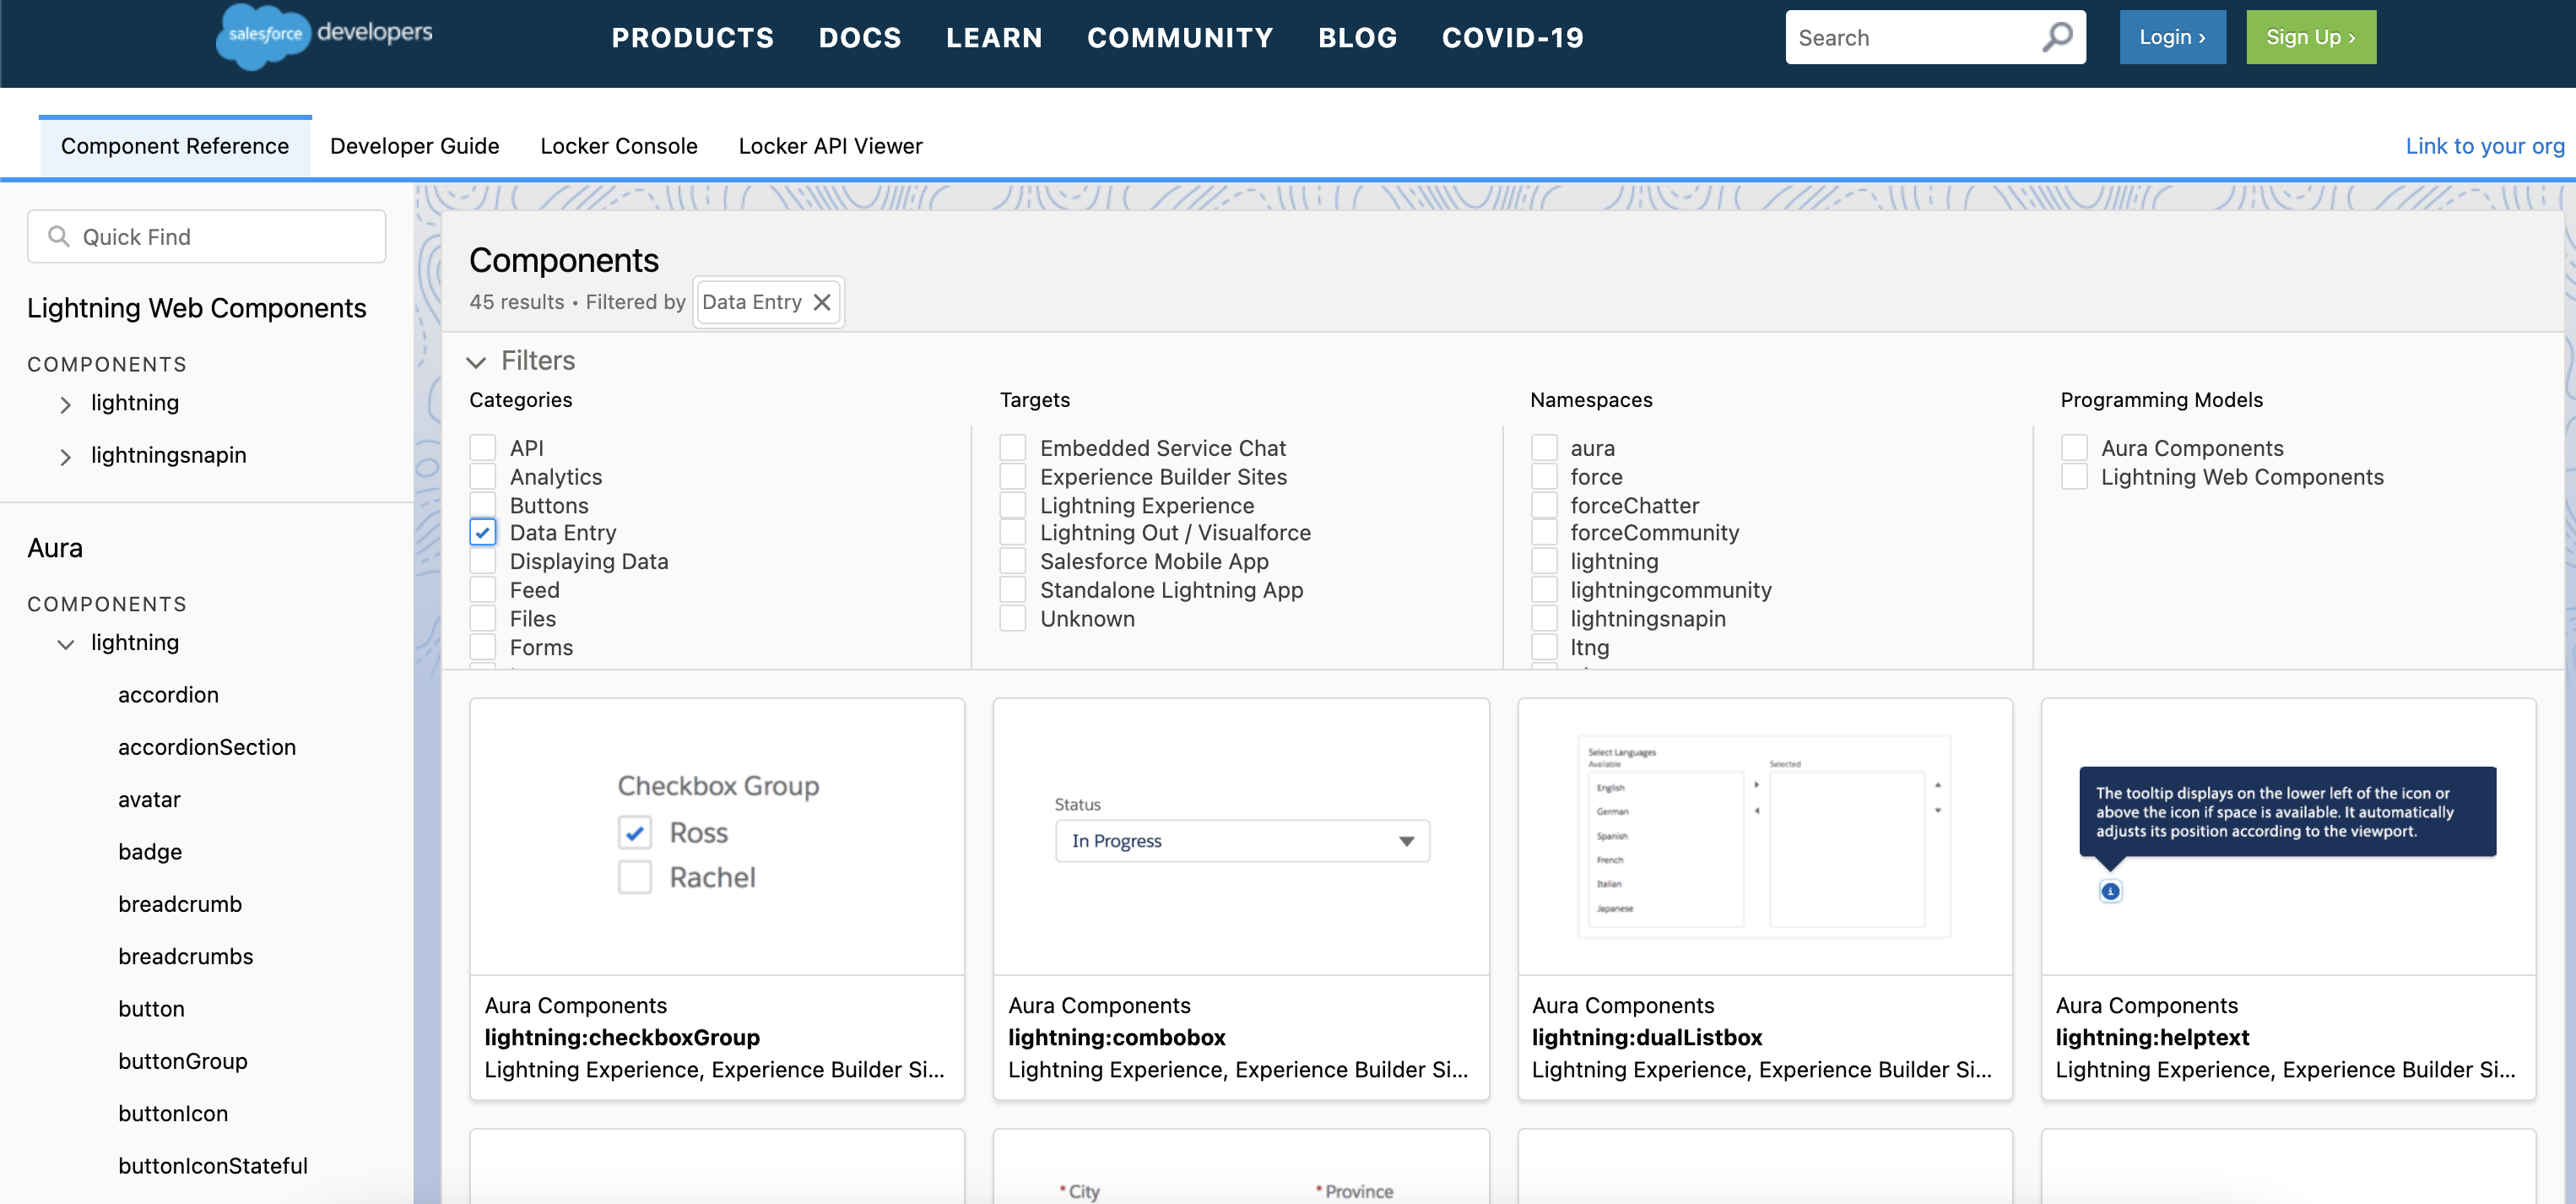Check Lightning Out / Visualforce target
Image resolution: width=2576 pixels, height=1204 pixels.
1013,533
